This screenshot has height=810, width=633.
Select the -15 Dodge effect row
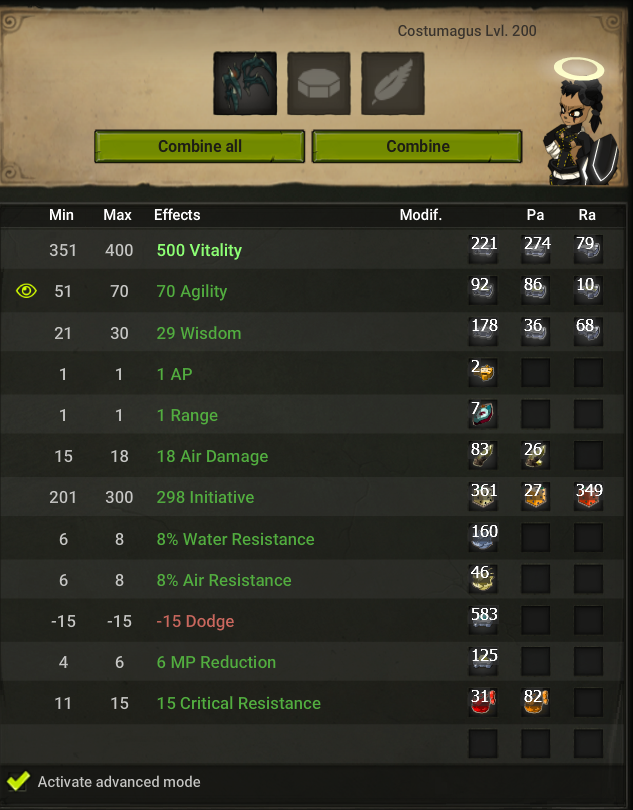click(x=312, y=620)
